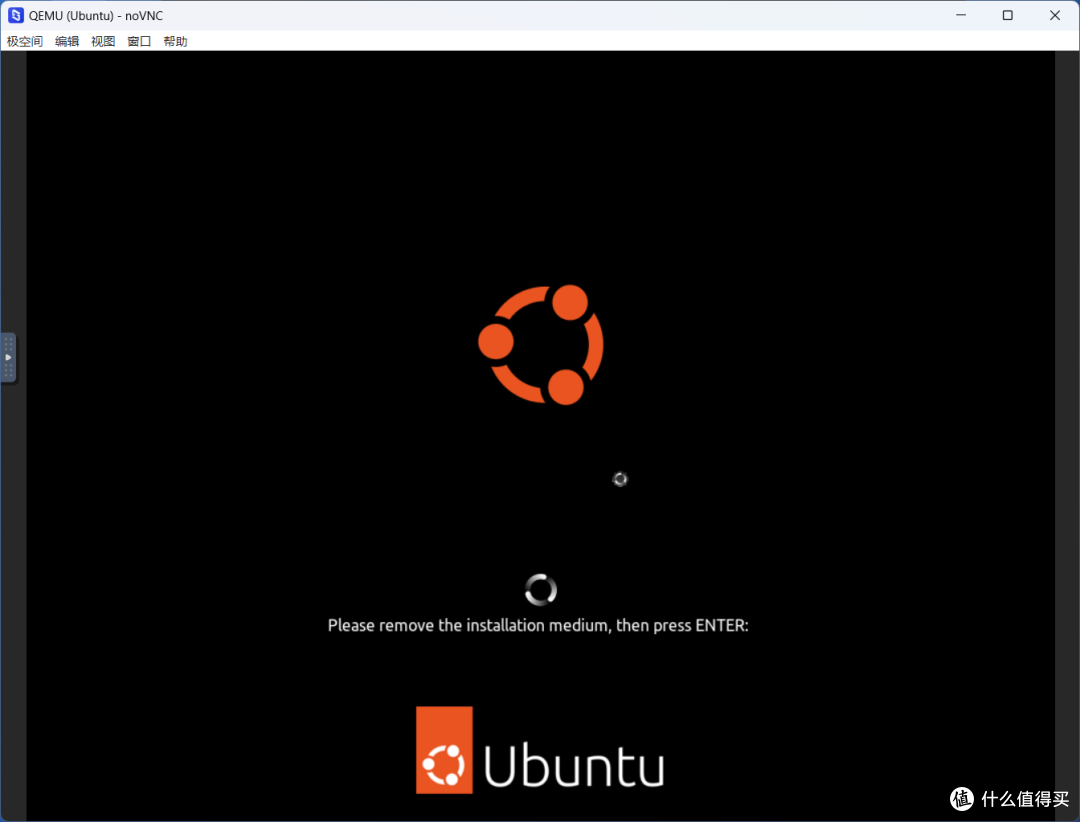Open the 编辑 menu

click(67, 41)
